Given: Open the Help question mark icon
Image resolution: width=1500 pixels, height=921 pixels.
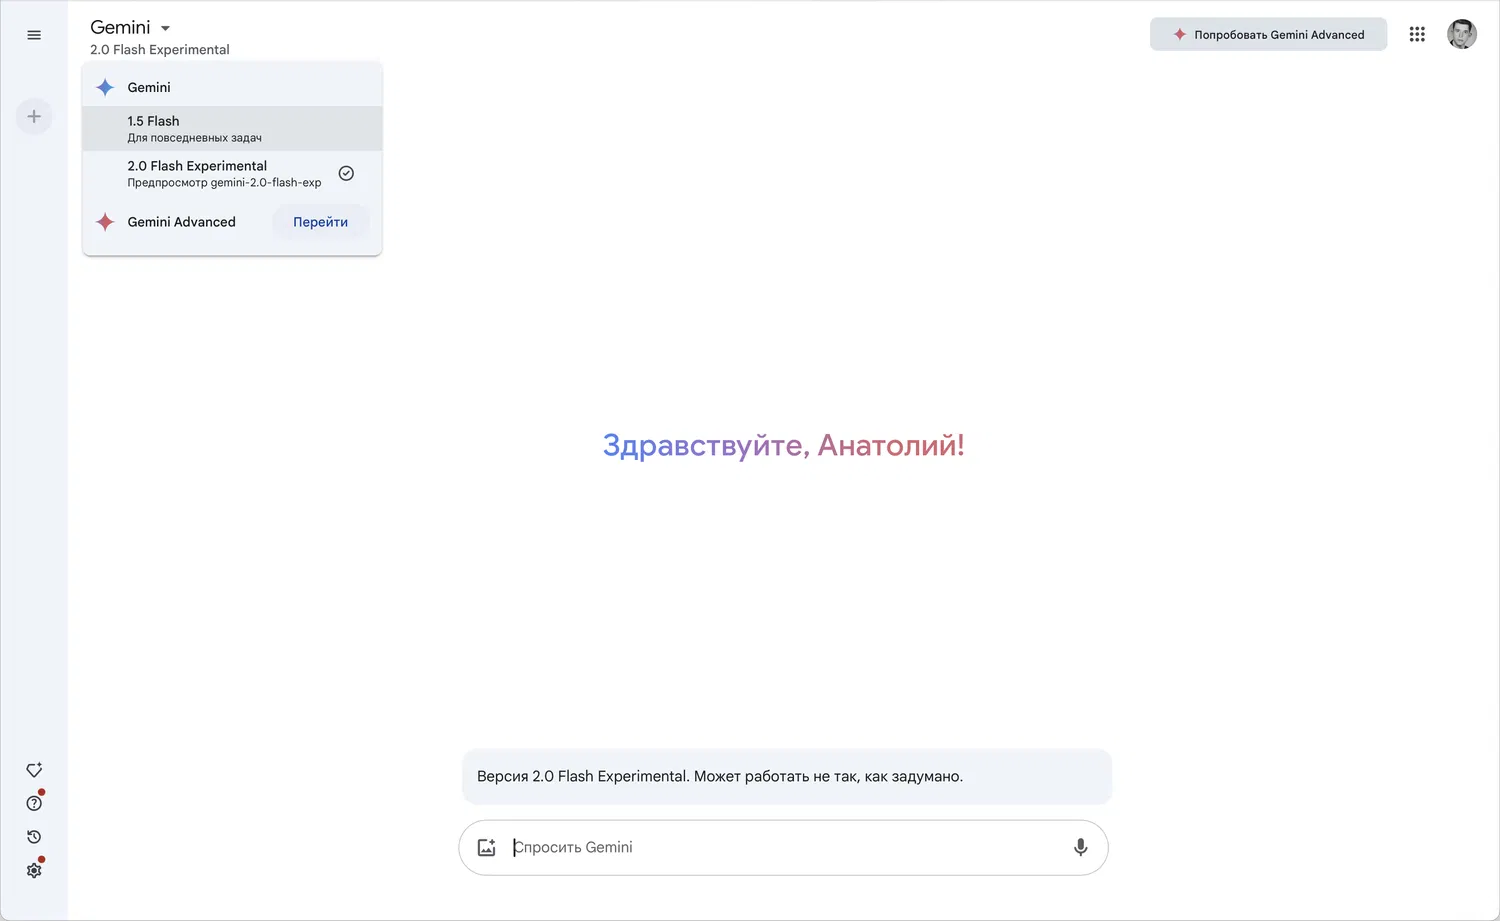Looking at the screenshot, I should (34, 803).
